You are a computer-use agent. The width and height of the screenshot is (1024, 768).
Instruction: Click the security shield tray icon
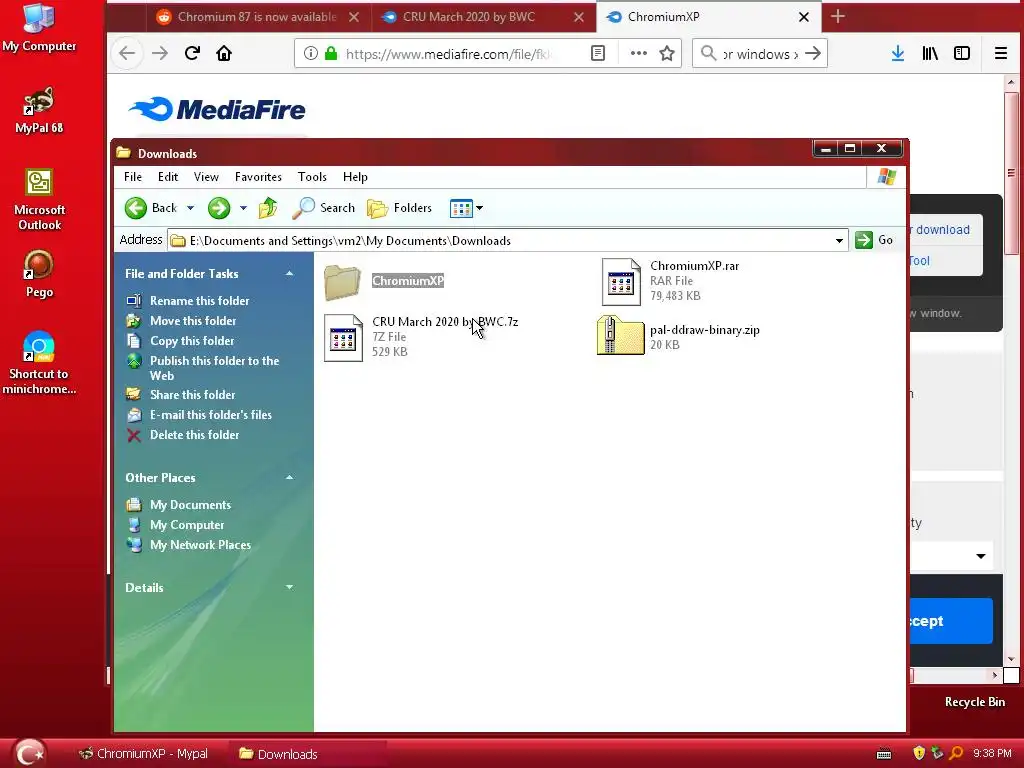pyautogui.click(x=919, y=754)
